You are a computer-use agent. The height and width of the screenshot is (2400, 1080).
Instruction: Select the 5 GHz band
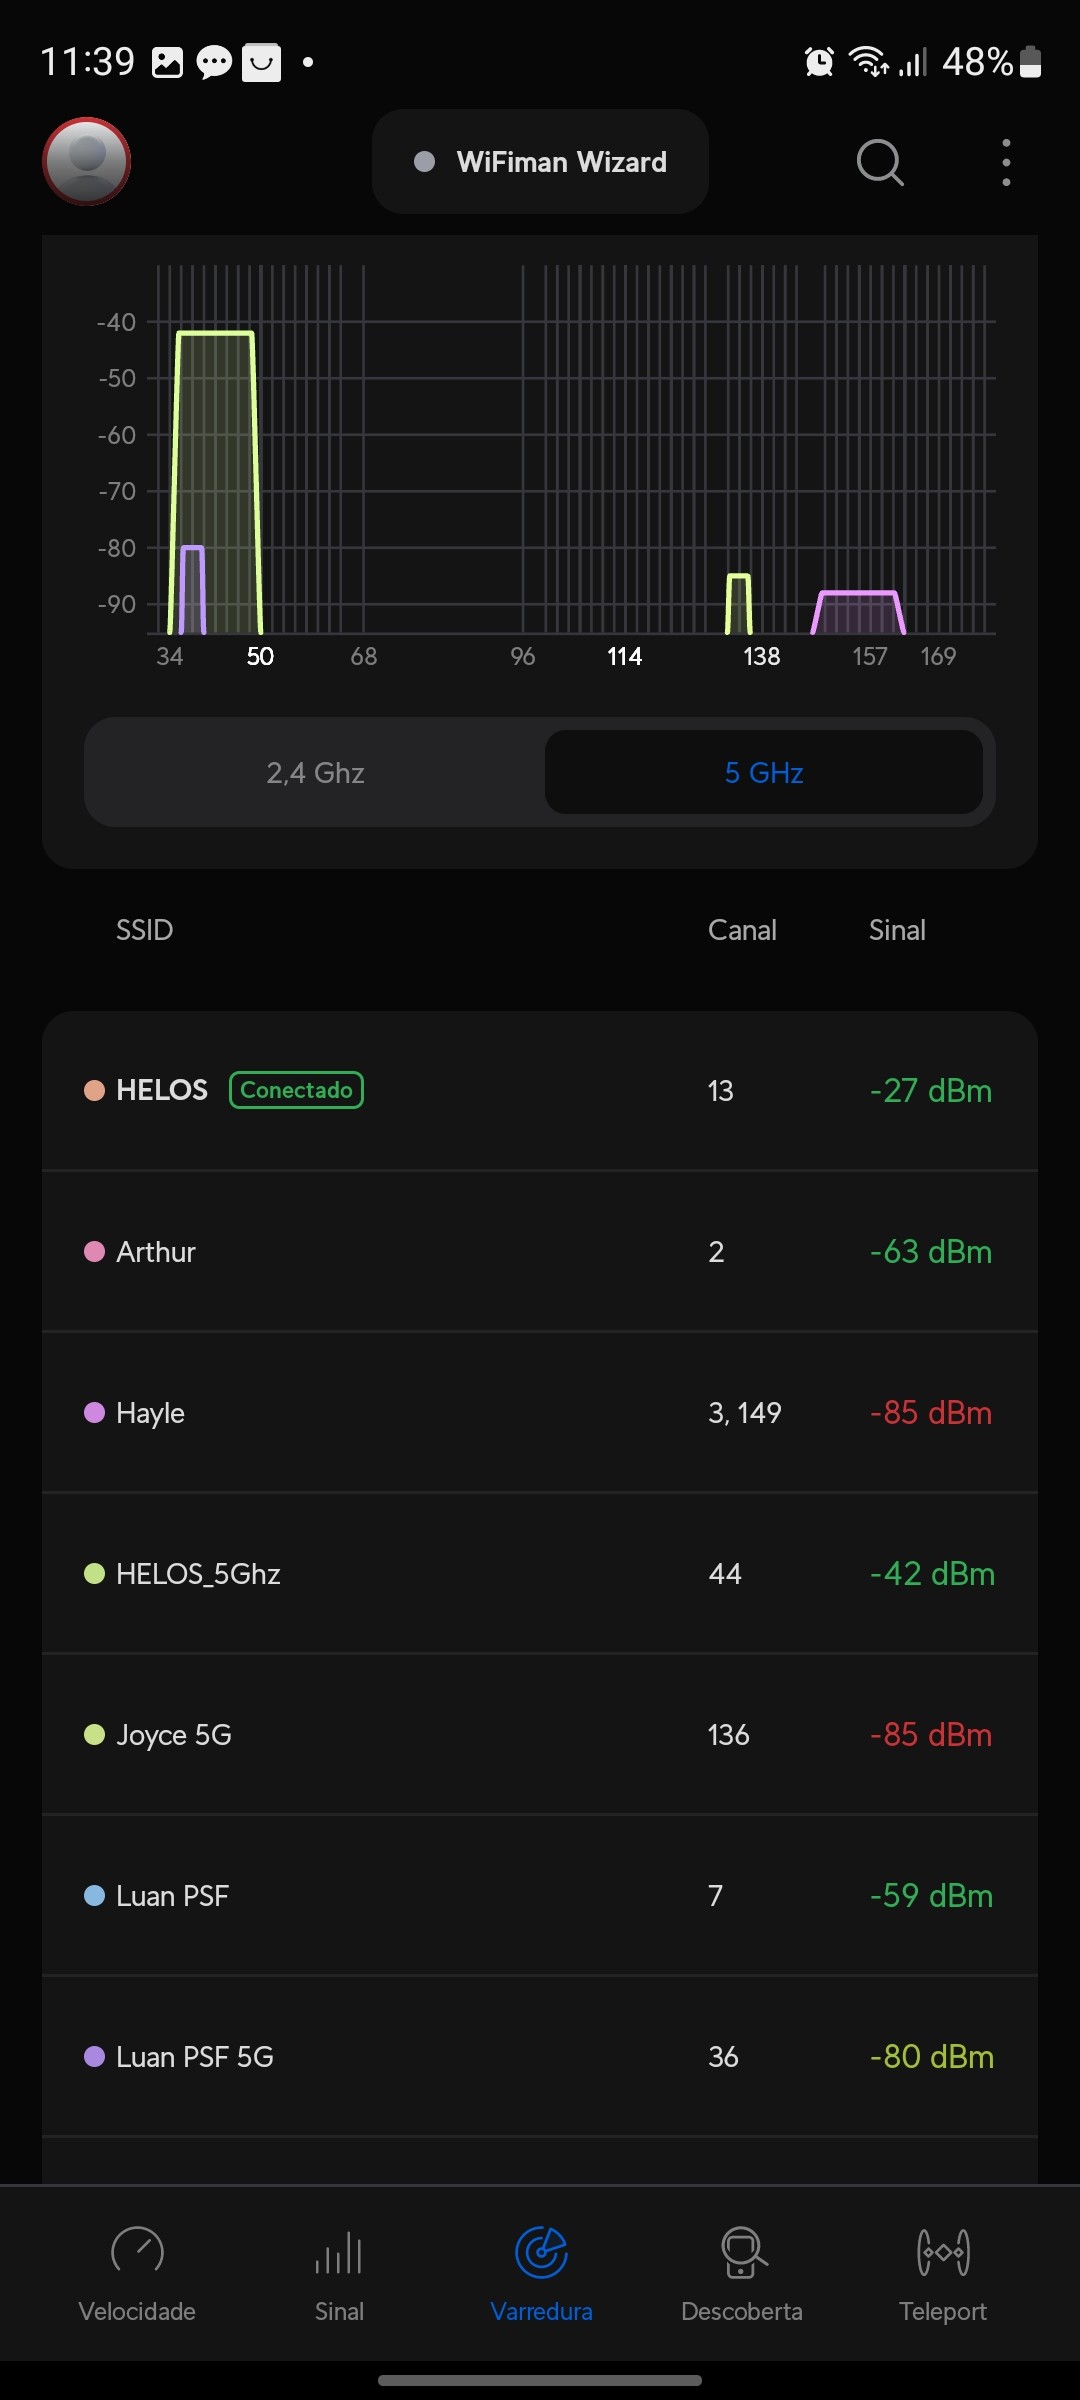[764, 773]
